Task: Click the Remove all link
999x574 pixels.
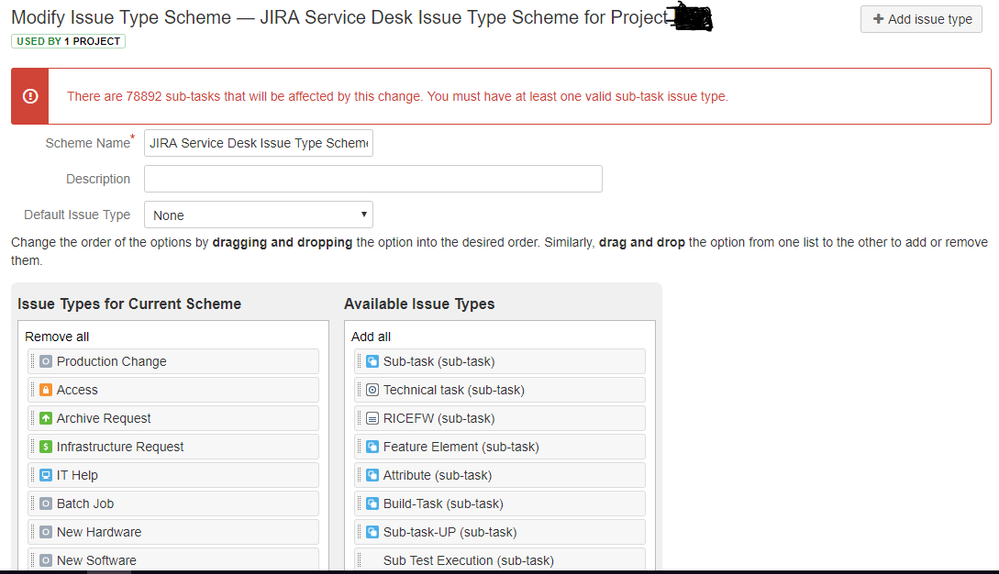Action: click(57, 336)
